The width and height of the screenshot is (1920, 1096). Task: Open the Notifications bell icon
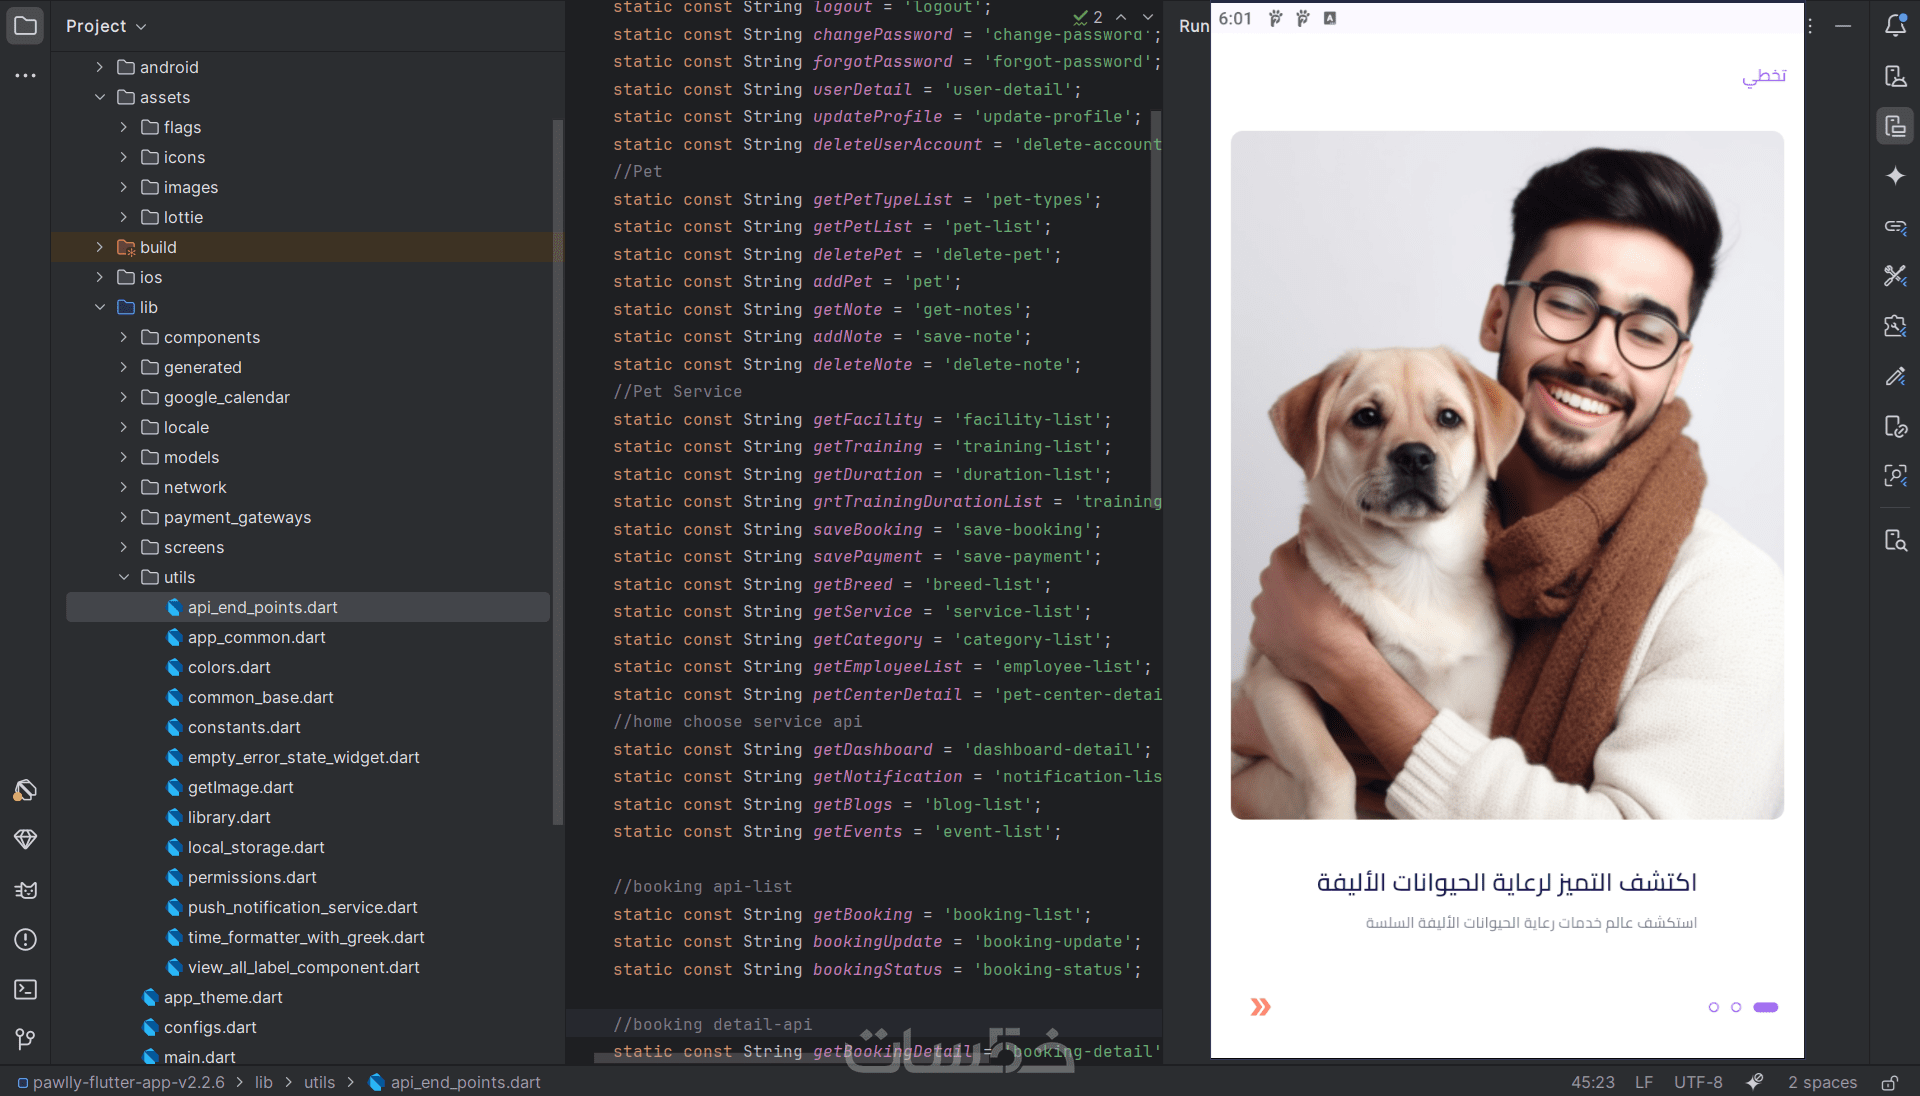1895,25
